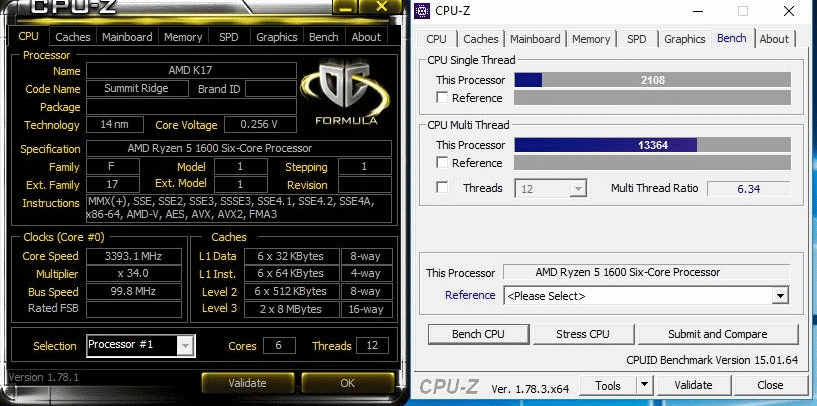Click Validate in right window
Image resolution: width=817 pixels, height=406 pixels.
pyautogui.click(x=693, y=386)
